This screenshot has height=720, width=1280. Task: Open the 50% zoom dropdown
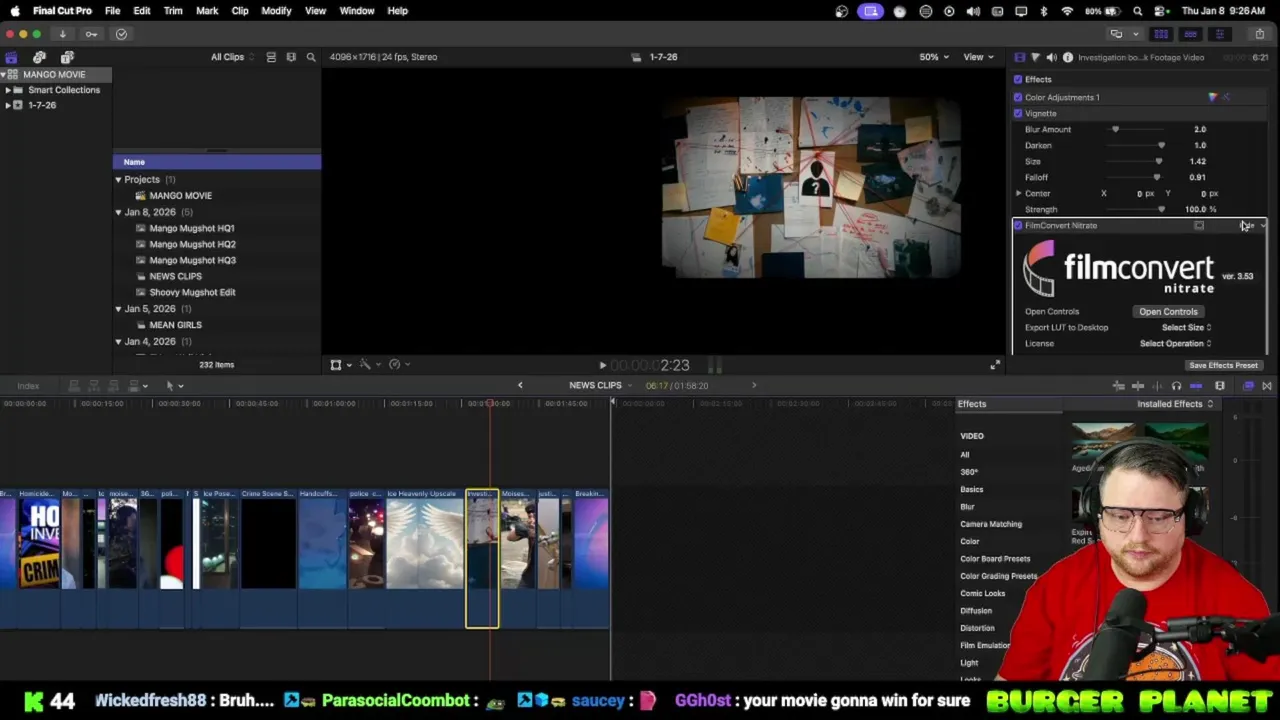(934, 57)
